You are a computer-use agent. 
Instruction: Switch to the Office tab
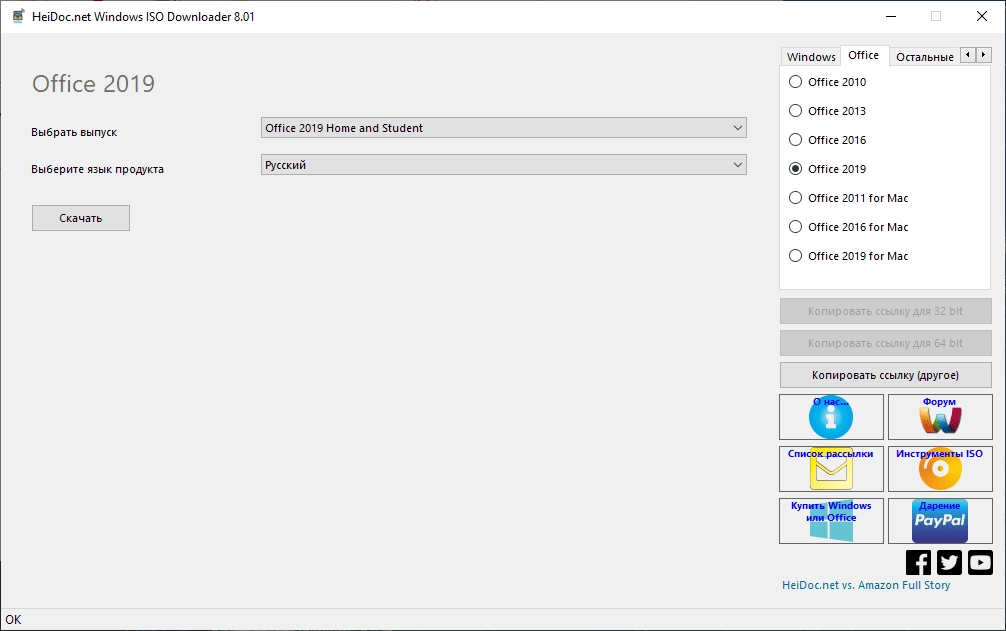click(864, 55)
